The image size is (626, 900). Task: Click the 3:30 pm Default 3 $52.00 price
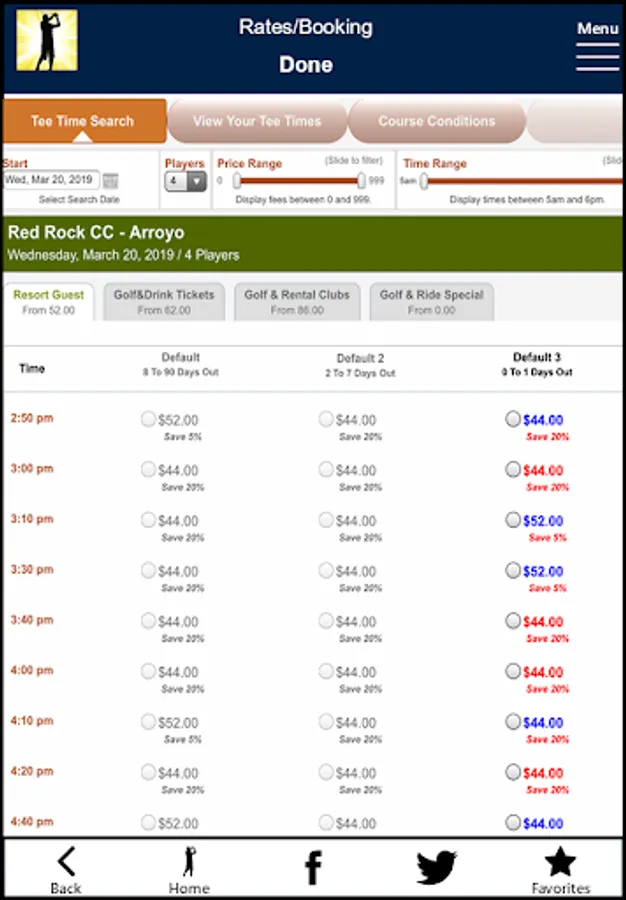543,571
